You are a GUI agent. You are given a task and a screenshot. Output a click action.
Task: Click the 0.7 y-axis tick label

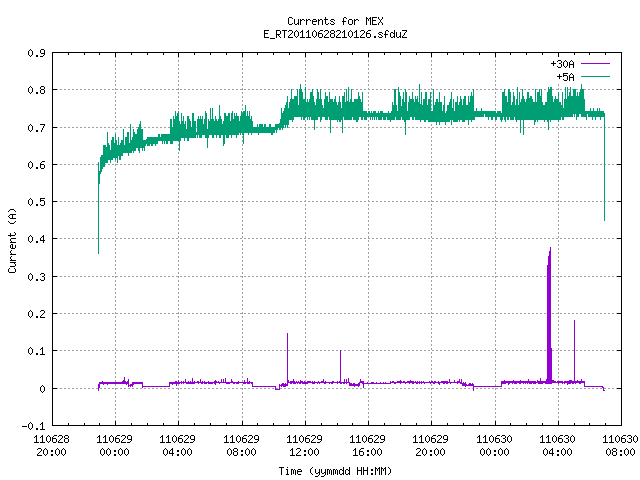pos(36,128)
